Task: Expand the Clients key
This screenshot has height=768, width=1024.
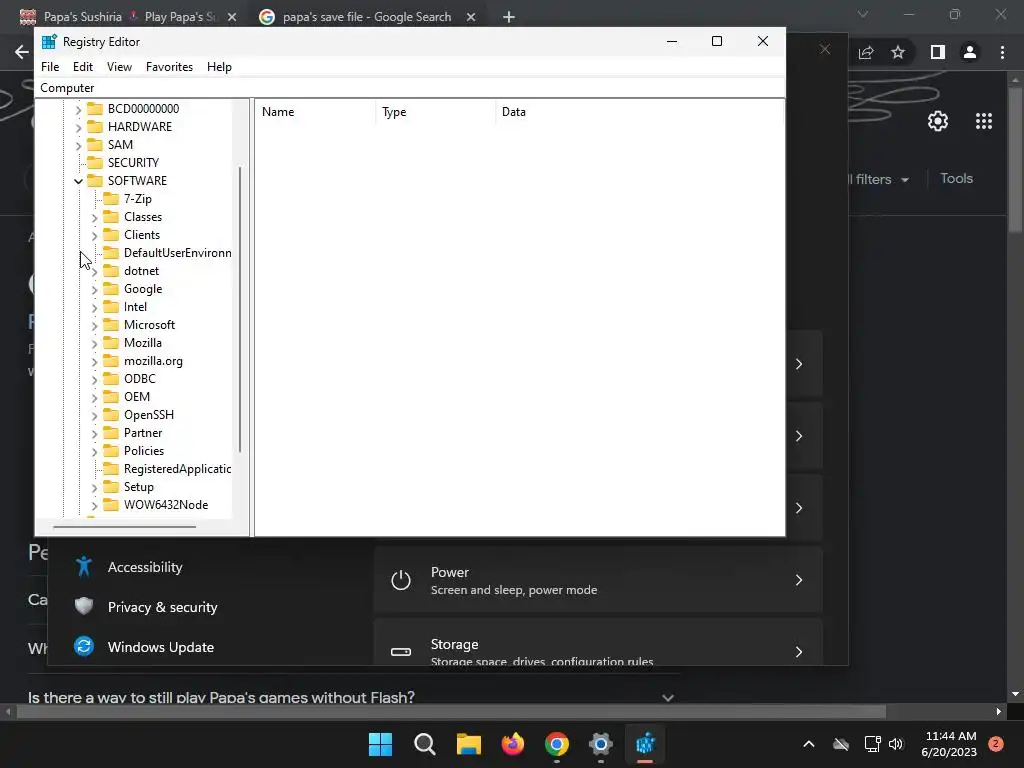Action: click(x=95, y=235)
